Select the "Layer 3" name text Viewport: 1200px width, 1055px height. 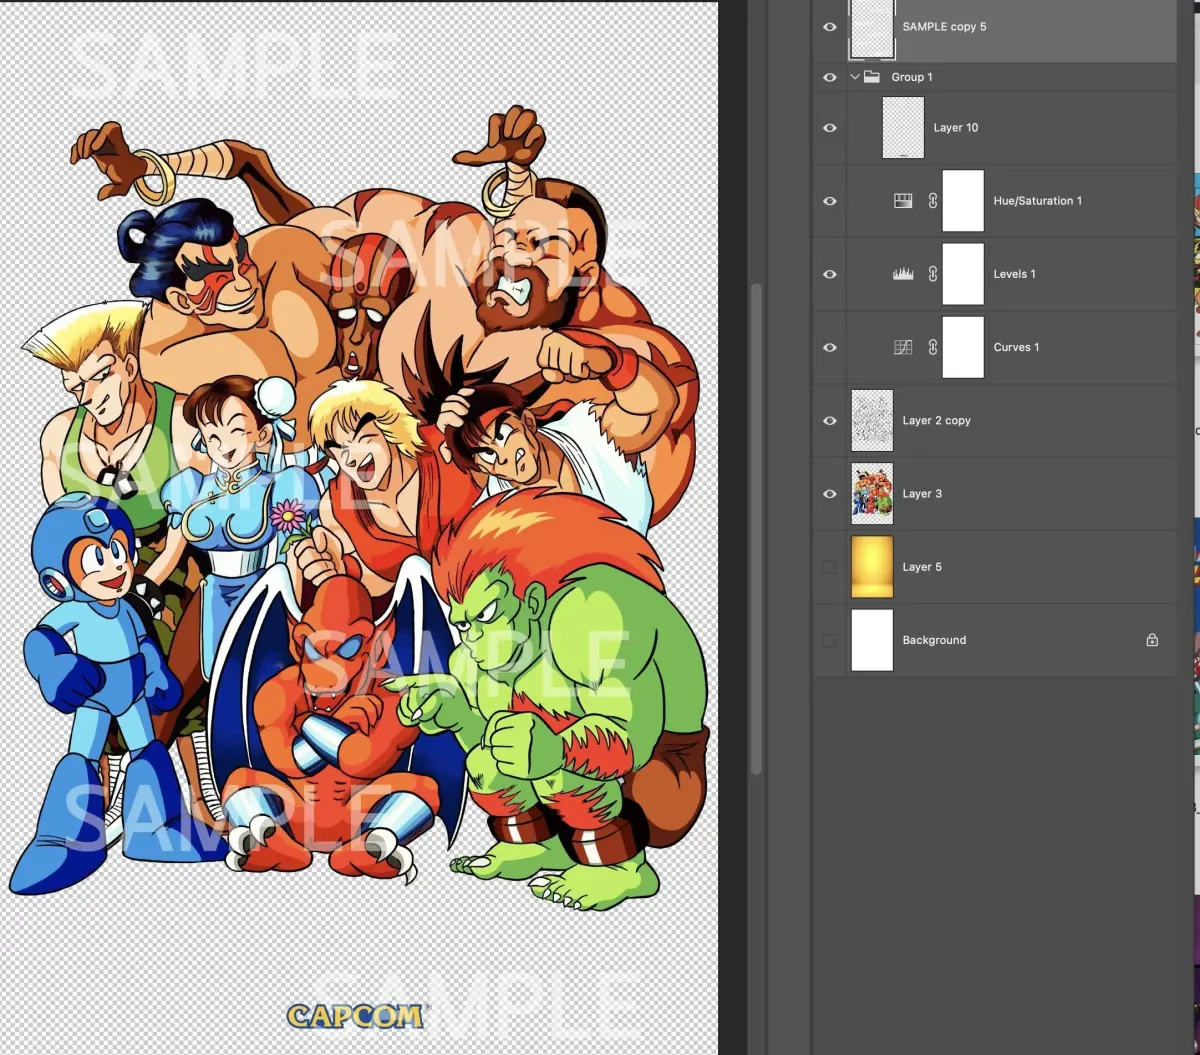(922, 494)
